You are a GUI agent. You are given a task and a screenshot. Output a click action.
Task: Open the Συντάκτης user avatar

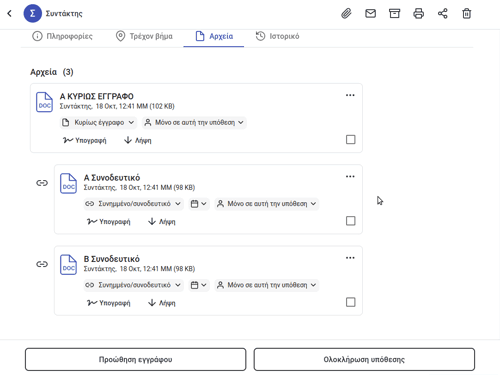coord(32,13)
